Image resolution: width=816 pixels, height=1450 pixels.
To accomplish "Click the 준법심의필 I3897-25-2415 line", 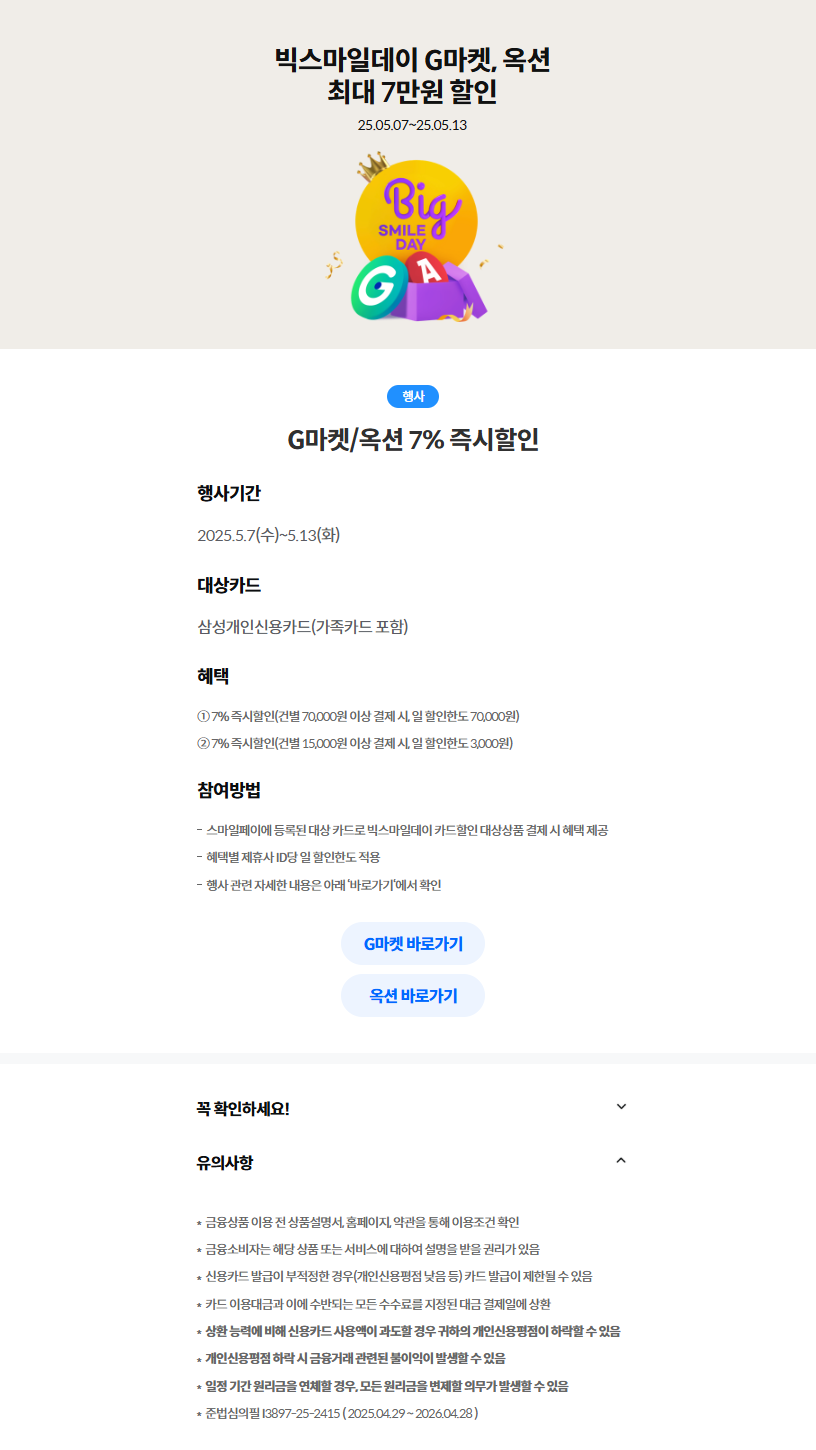I will pyautogui.click(x=338, y=1414).
